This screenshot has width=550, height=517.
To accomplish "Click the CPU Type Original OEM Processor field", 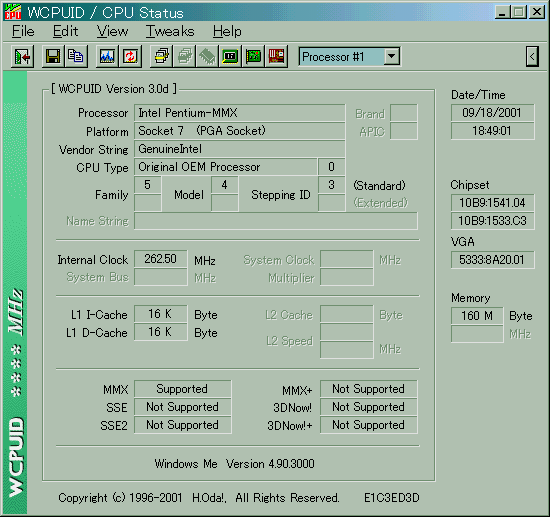I will [226, 167].
